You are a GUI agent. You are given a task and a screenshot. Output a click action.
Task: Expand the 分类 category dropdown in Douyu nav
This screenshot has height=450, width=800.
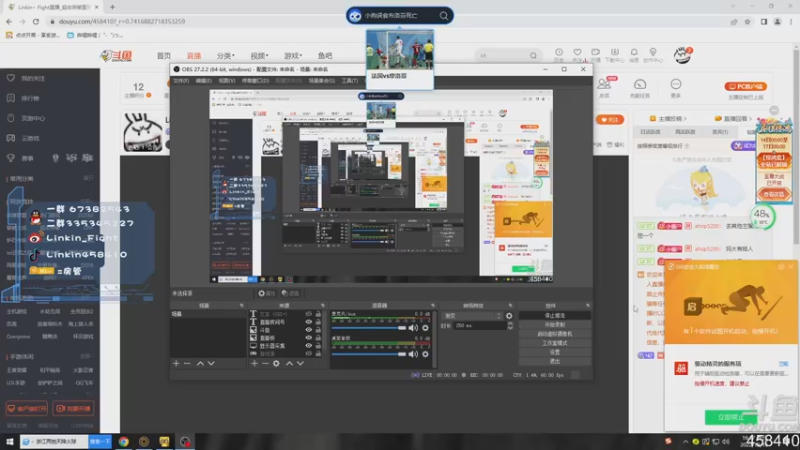pos(226,56)
